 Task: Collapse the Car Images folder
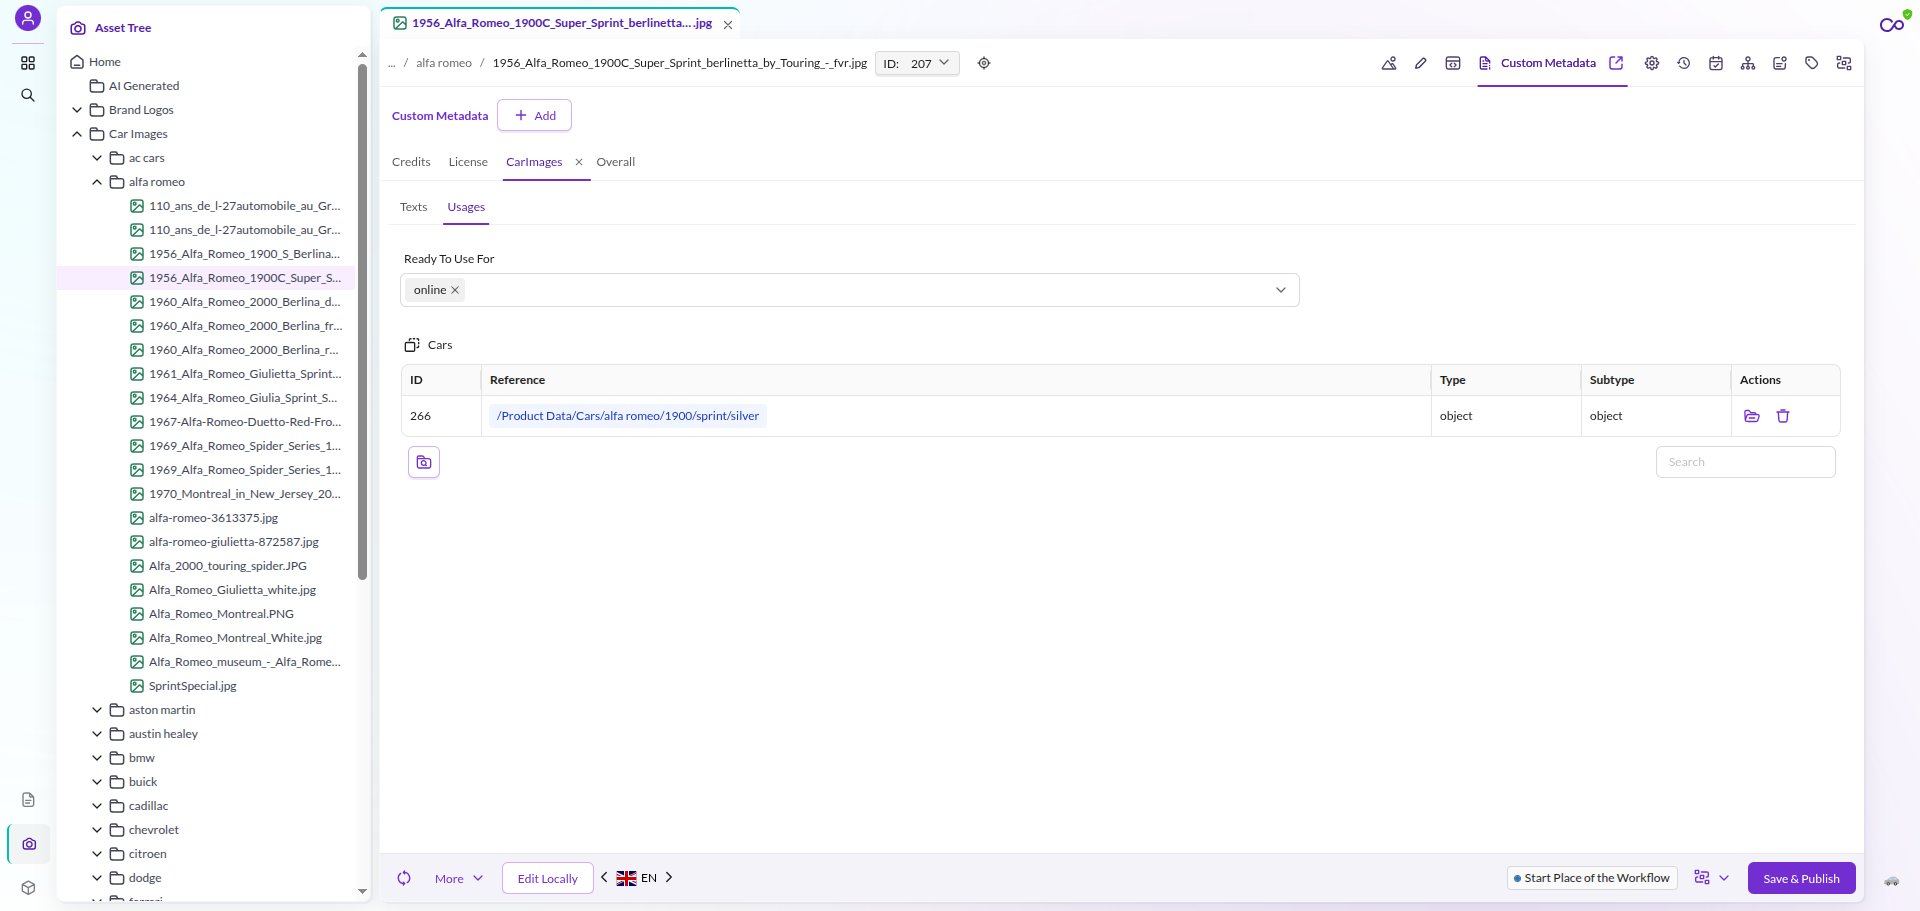tap(77, 134)
